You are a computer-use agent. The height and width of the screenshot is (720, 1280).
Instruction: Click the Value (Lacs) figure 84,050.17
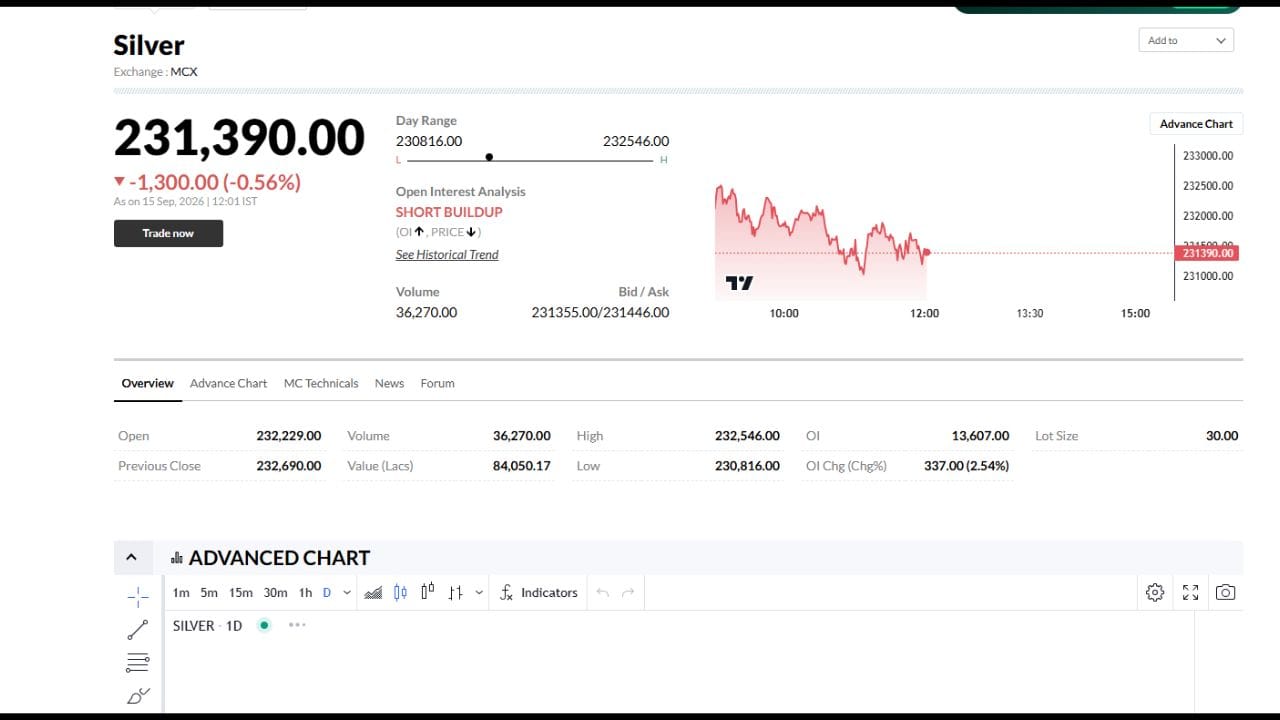coord(521,466)
